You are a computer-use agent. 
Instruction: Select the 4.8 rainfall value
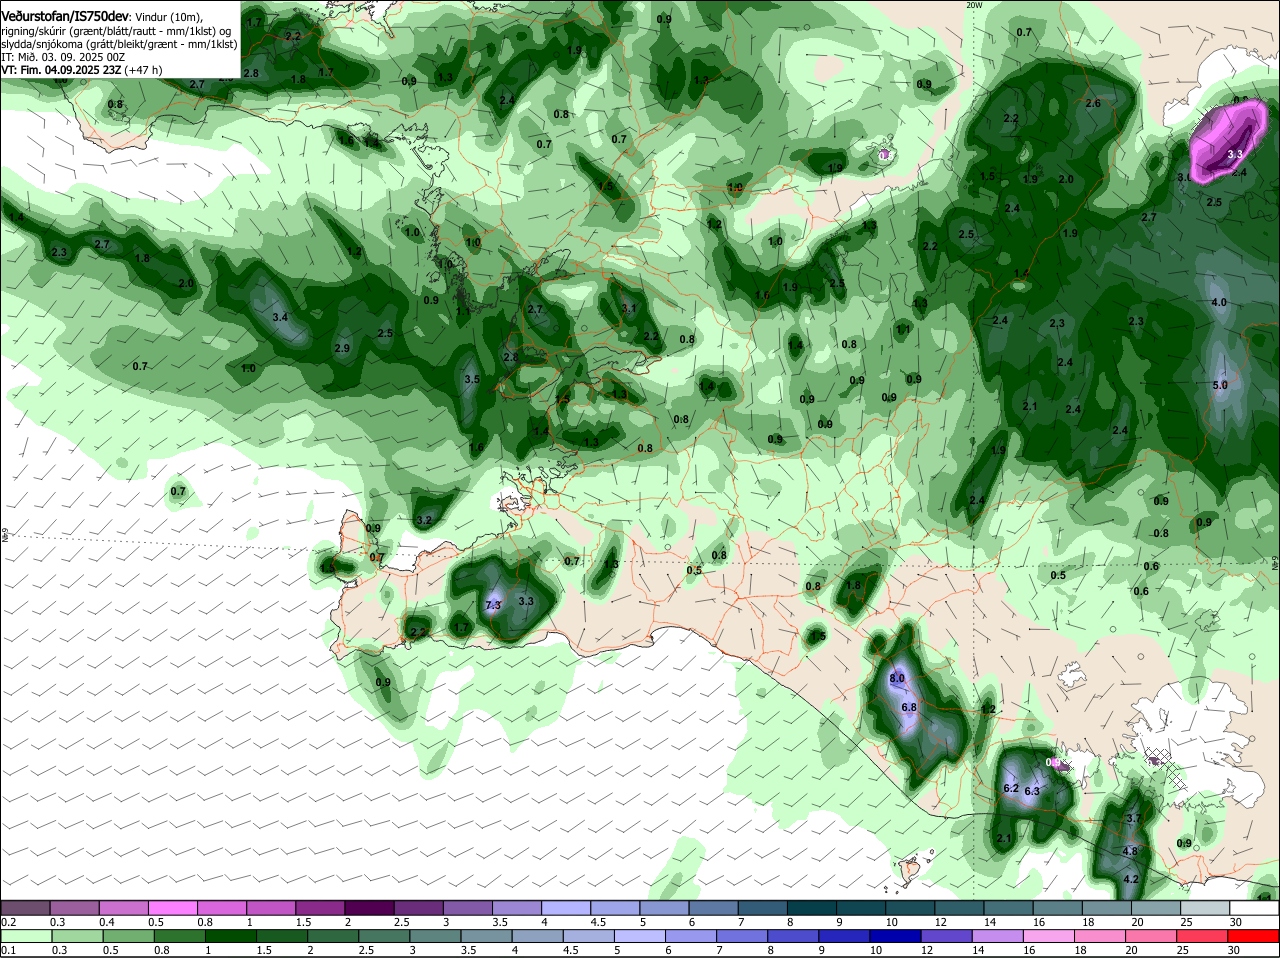1131,851
